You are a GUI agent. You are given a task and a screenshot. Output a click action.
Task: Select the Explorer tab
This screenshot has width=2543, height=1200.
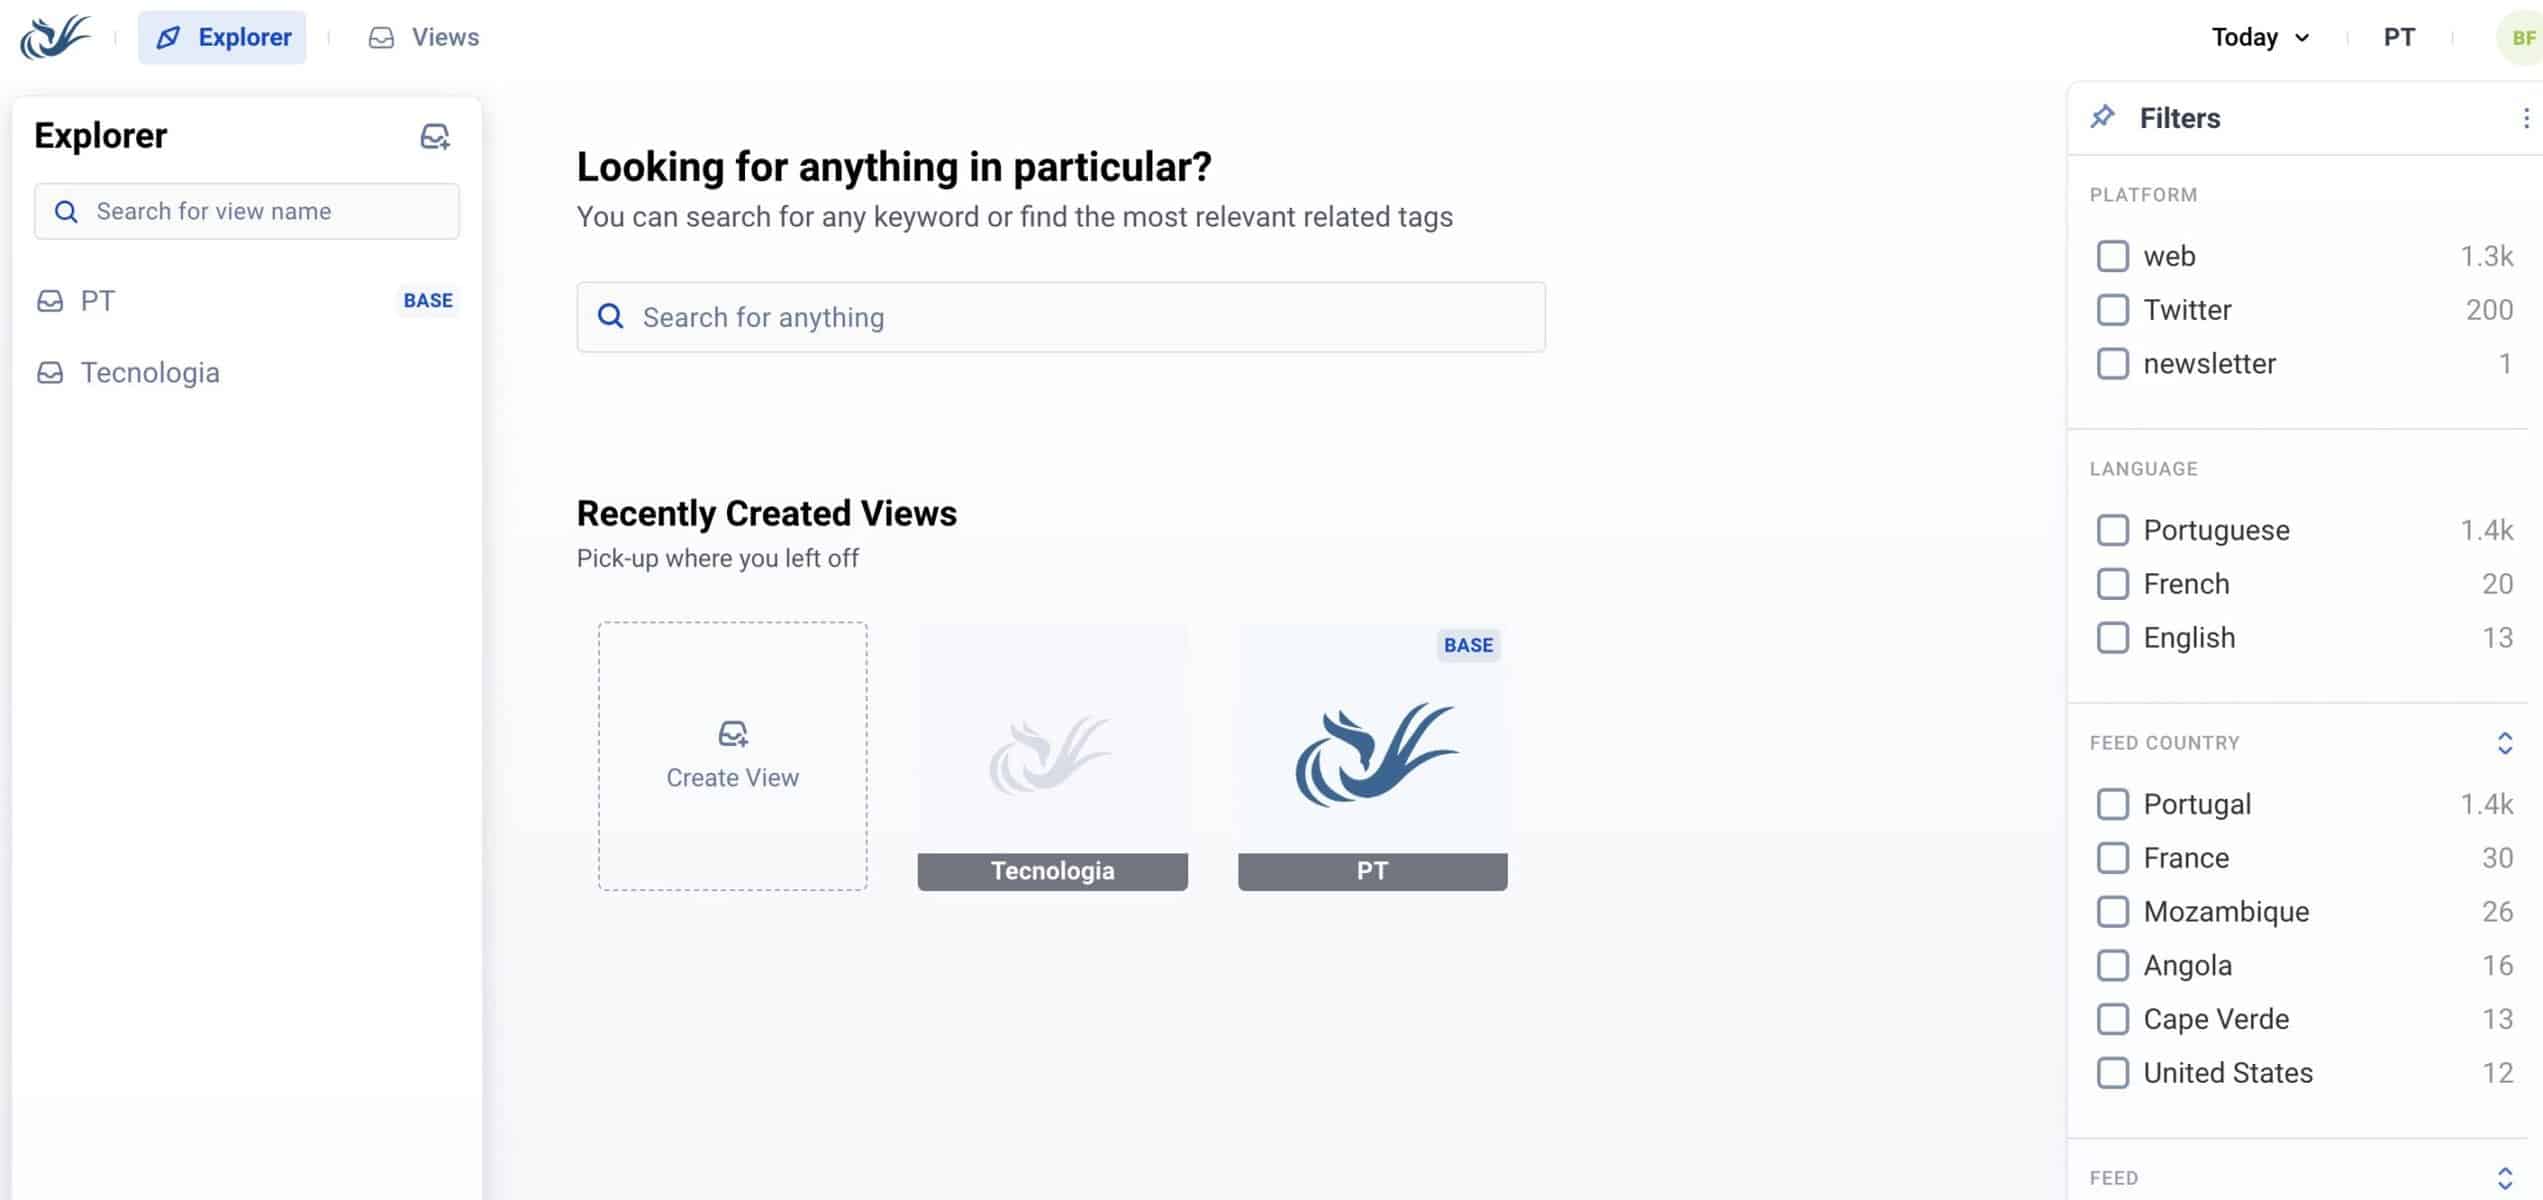point(223,38)
